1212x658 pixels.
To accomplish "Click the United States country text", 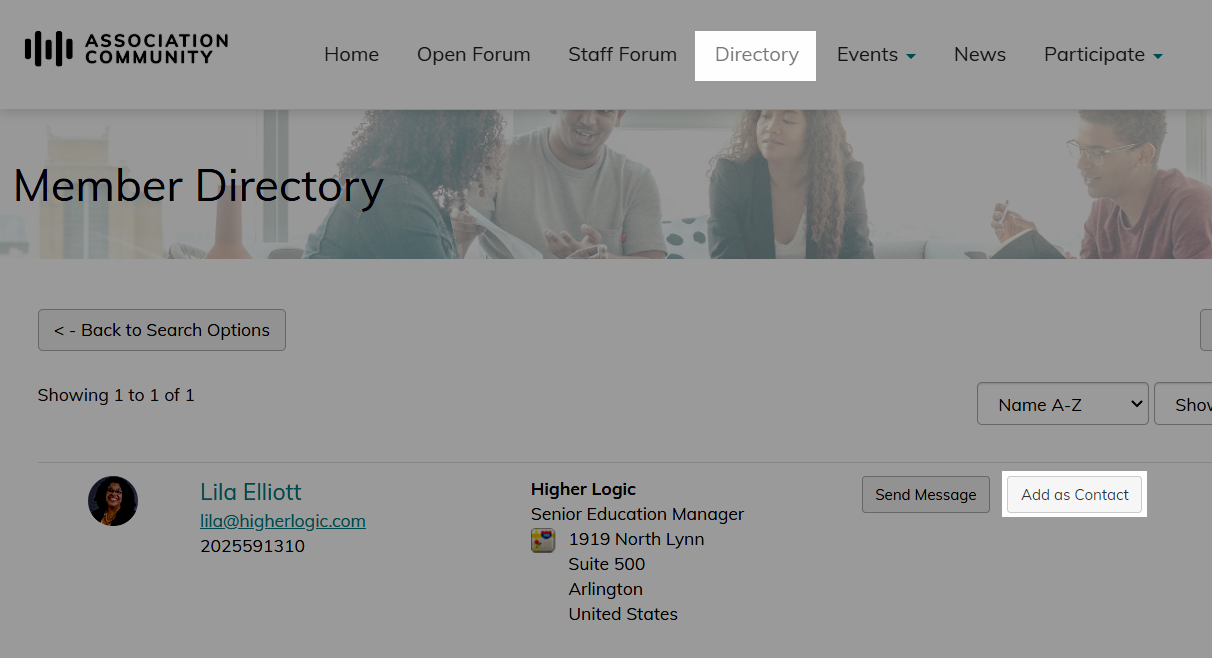I will 623,614.
